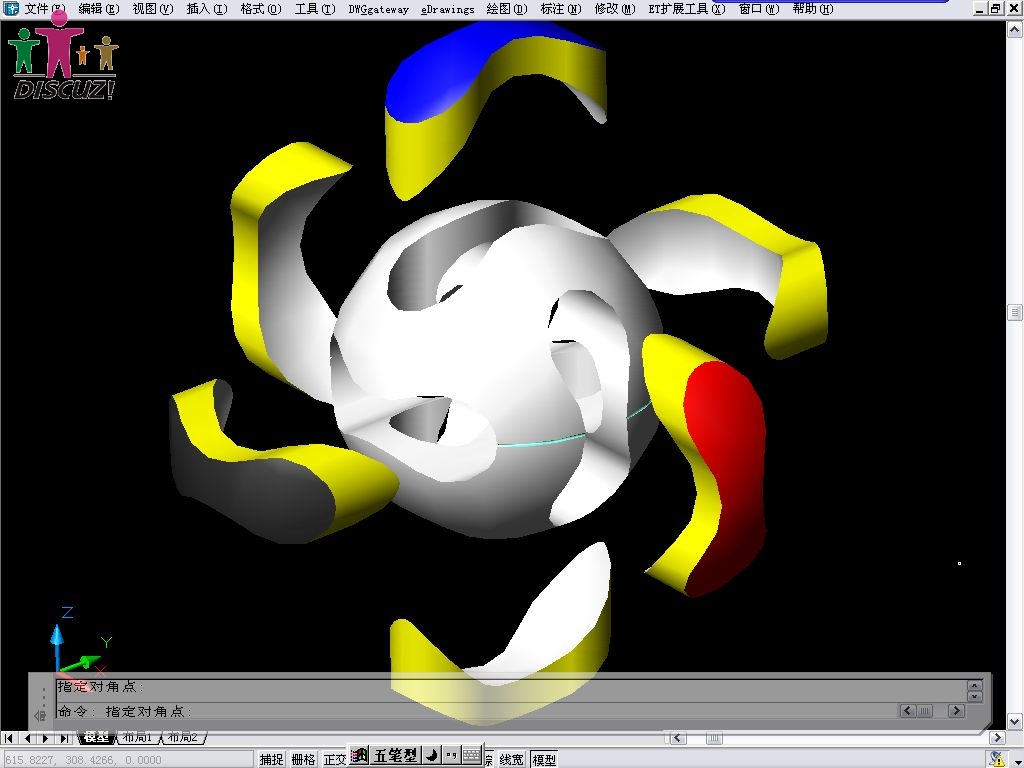The image size is (1024, 768).
Task: Open the 工具 (Tools) menu
Action: 315,9
